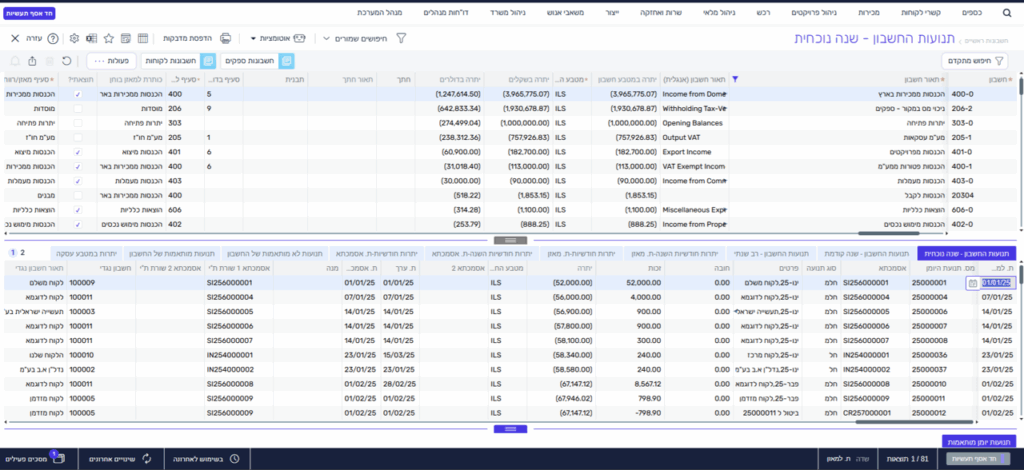Viewport: 1024px width, 470px height.
Task: Toggle תוצאתי checkbox in הכנסות מעמלות row
Action: [78, 181]
